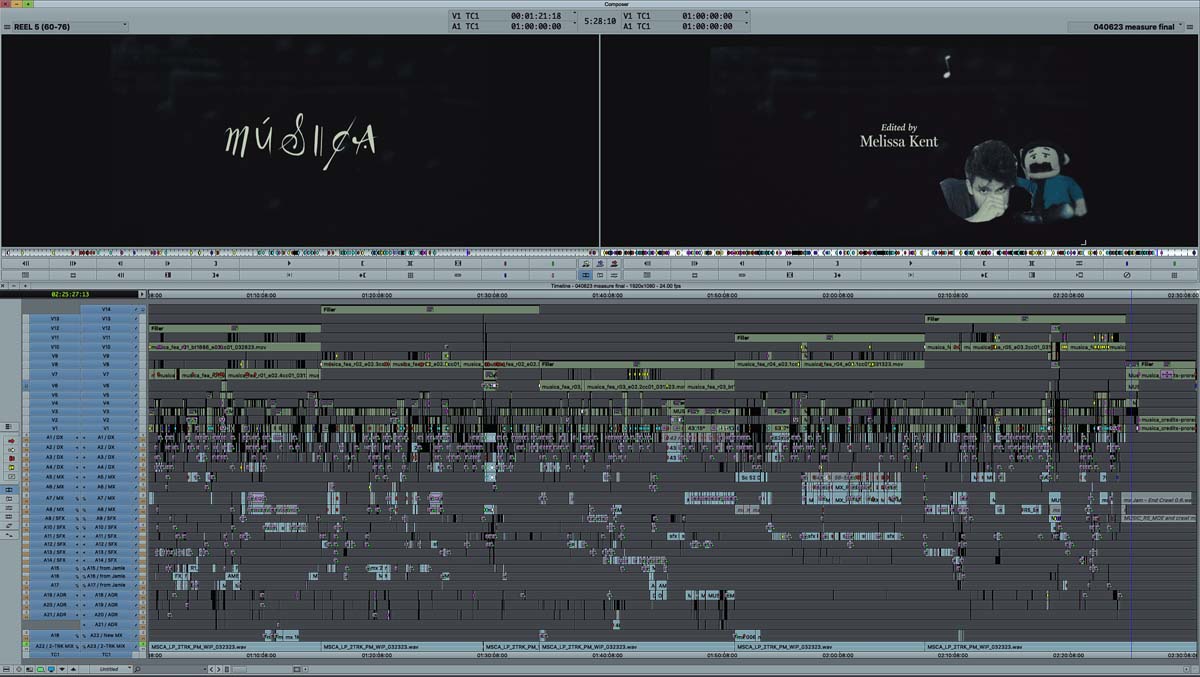The image size is (1200, 677).
Task: Open source V1 TC1 00:01:21:18 tracking menu
Action: (x=512, y=16)
